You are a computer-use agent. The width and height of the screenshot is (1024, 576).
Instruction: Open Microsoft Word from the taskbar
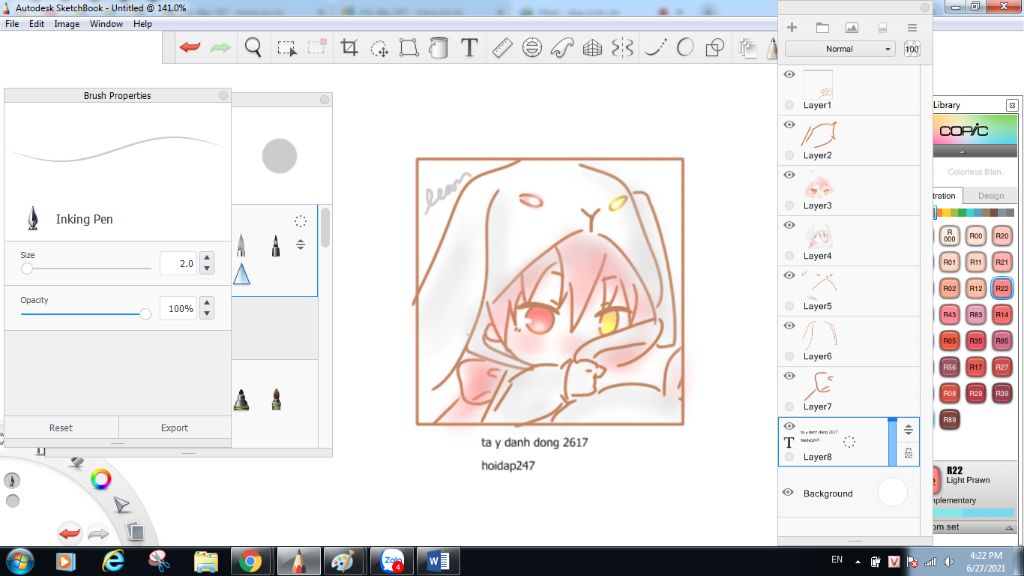tap(438, 561)
